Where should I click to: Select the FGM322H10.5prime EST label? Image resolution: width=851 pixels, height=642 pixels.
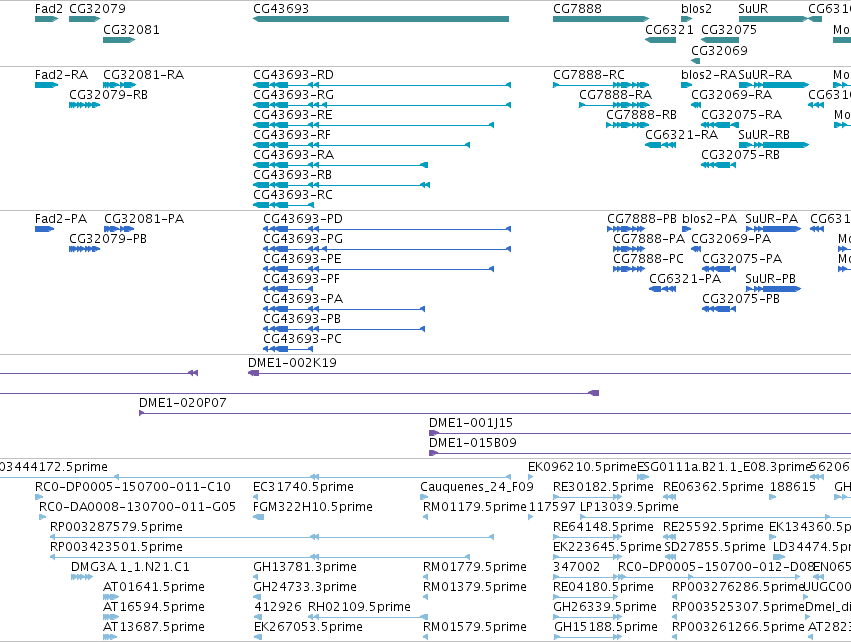pyautogui.click(x=313, y=507)
